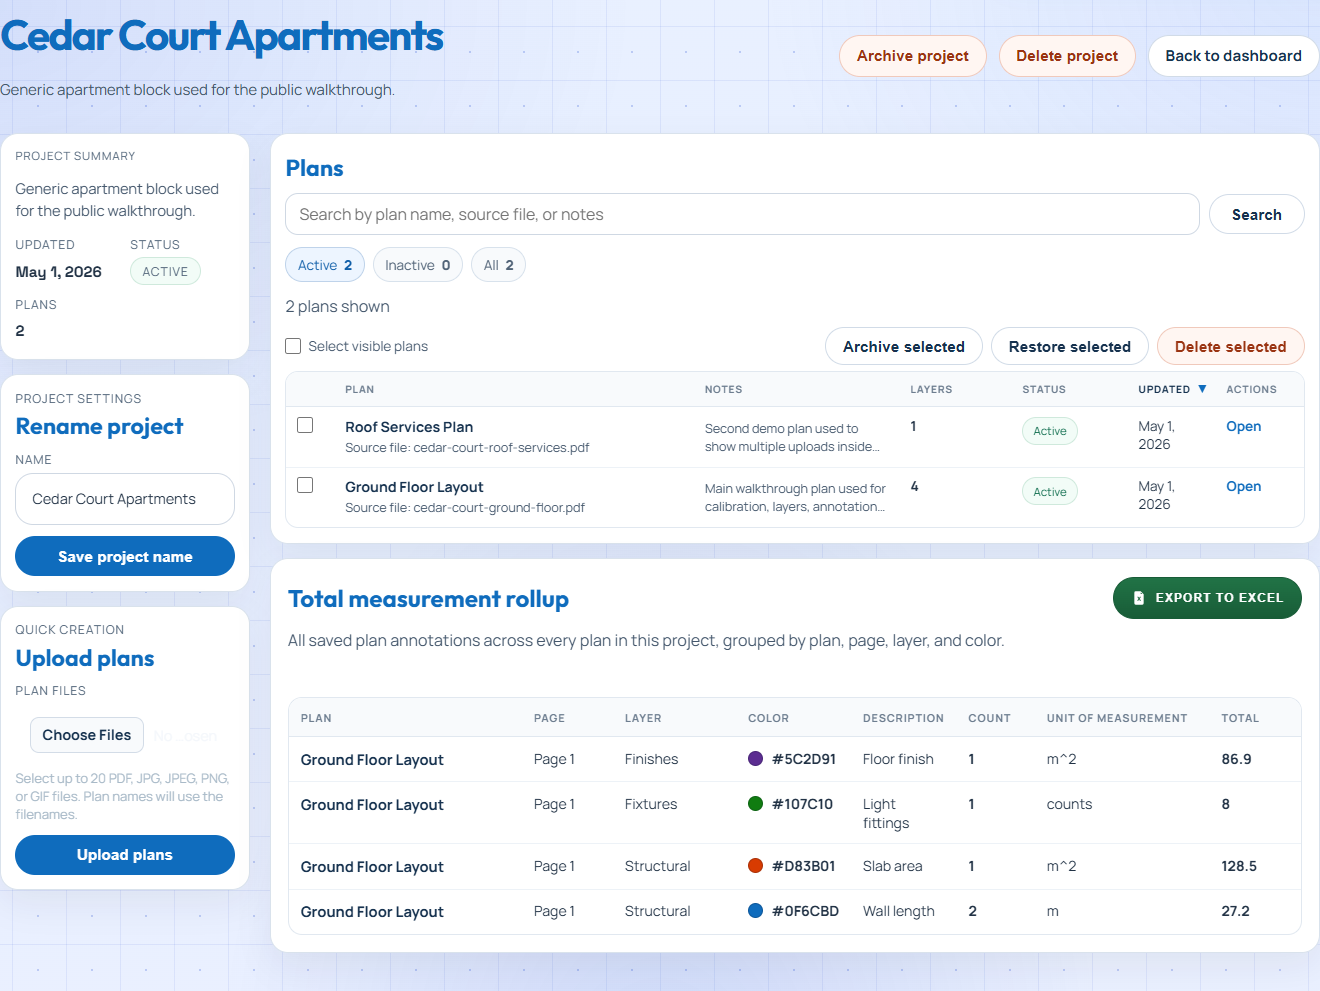This screenshot has width=1320, height=991.
Task: Click the Slab area description cell
Action: [x=893, y=866]
